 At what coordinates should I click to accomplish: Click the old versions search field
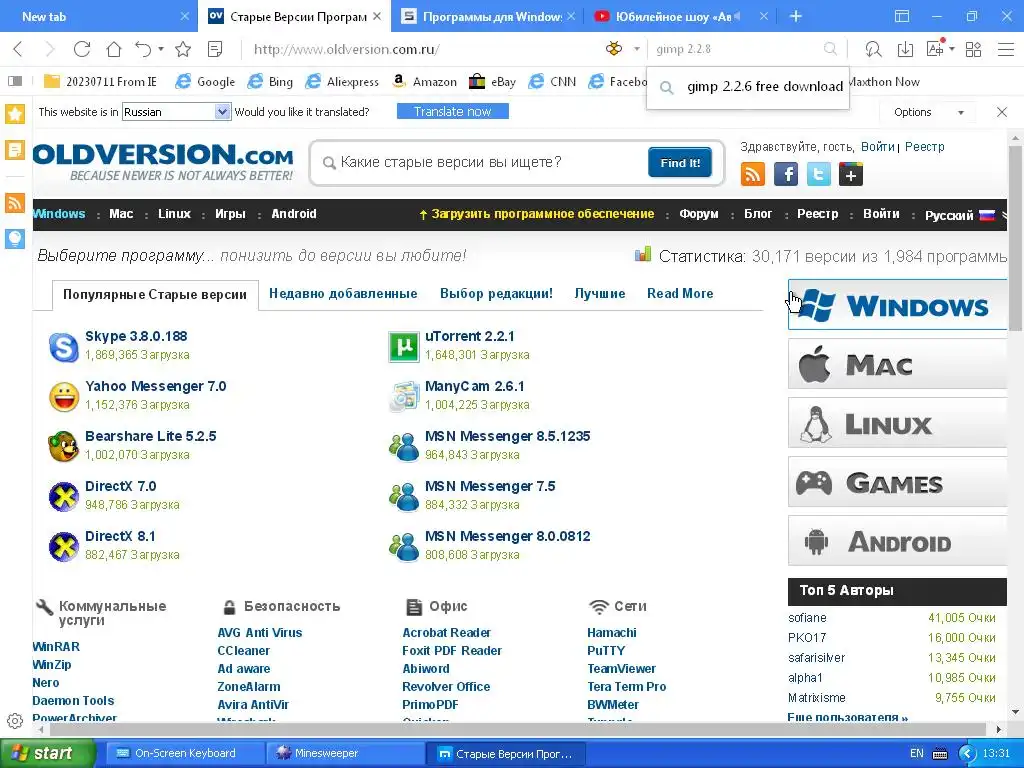click(x=483, y=163)
